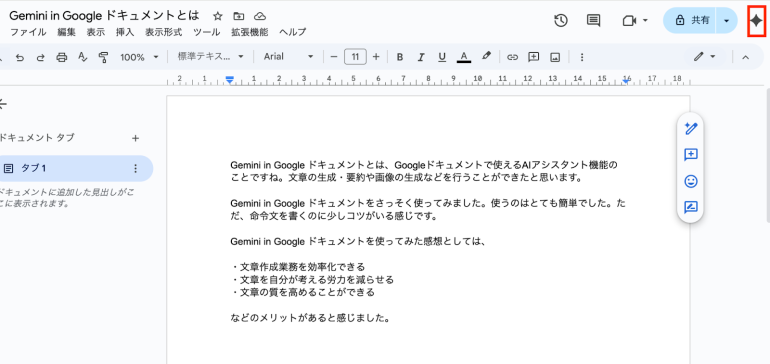The width and height of the screenshot is (770, 364).
Task: Open the ツール menu
Action: pyautogui.click(x=207, y=32)
